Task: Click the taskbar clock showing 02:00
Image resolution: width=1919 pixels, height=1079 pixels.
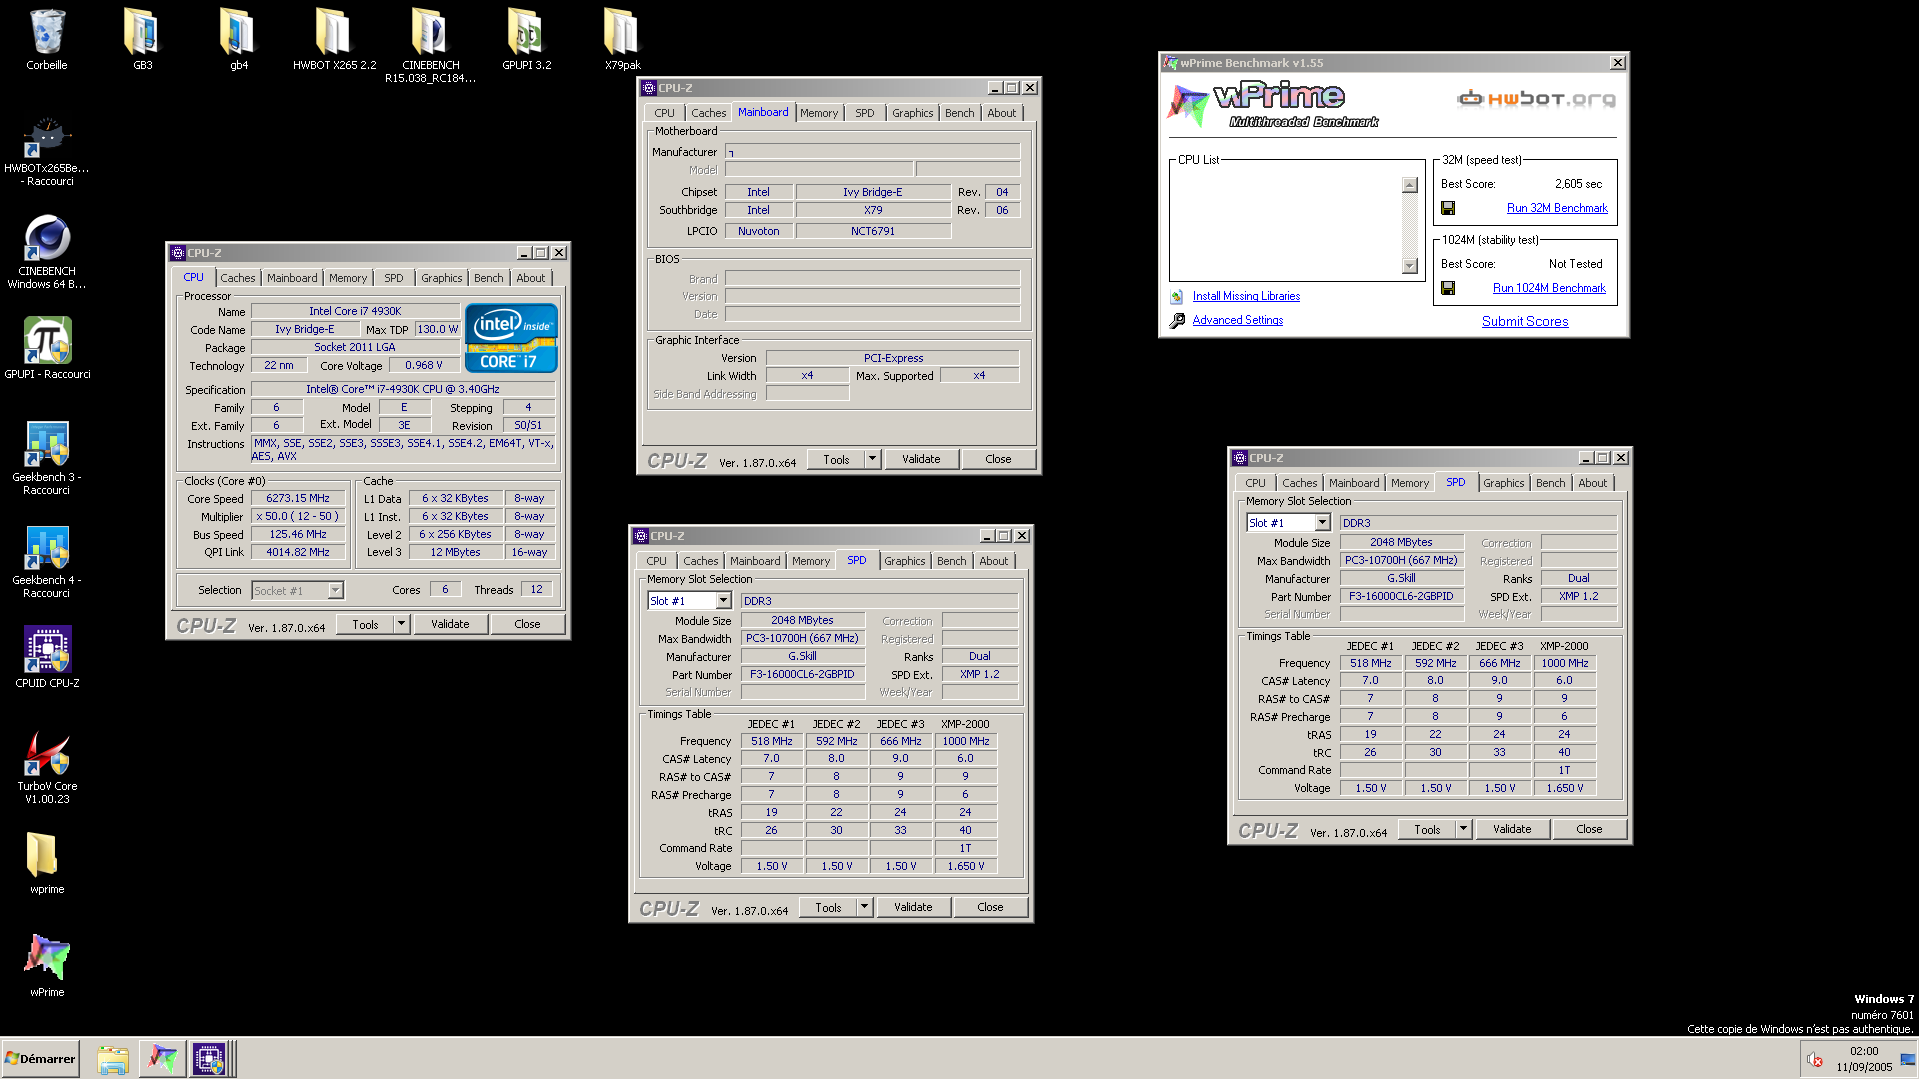Action: (1864, 1052)
